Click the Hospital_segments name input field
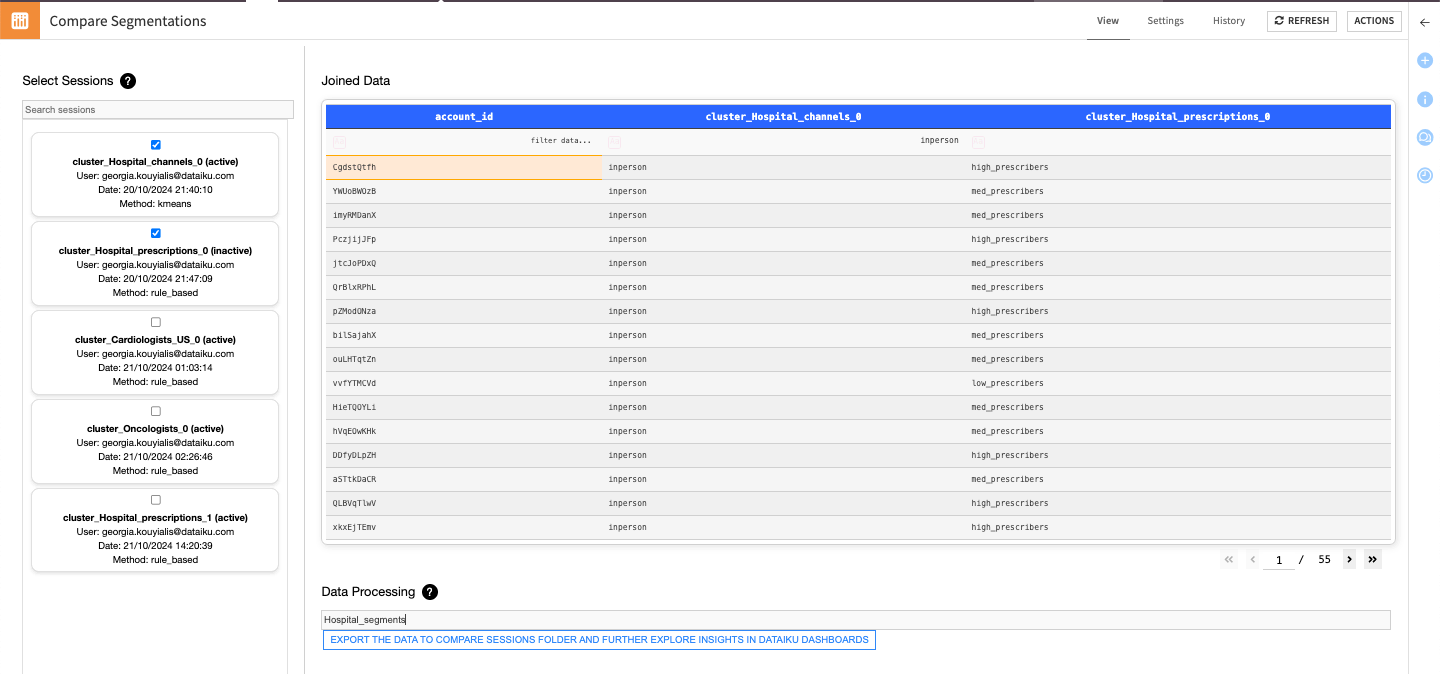This screenshot has width=1440, height=674. tap(856, 620)
